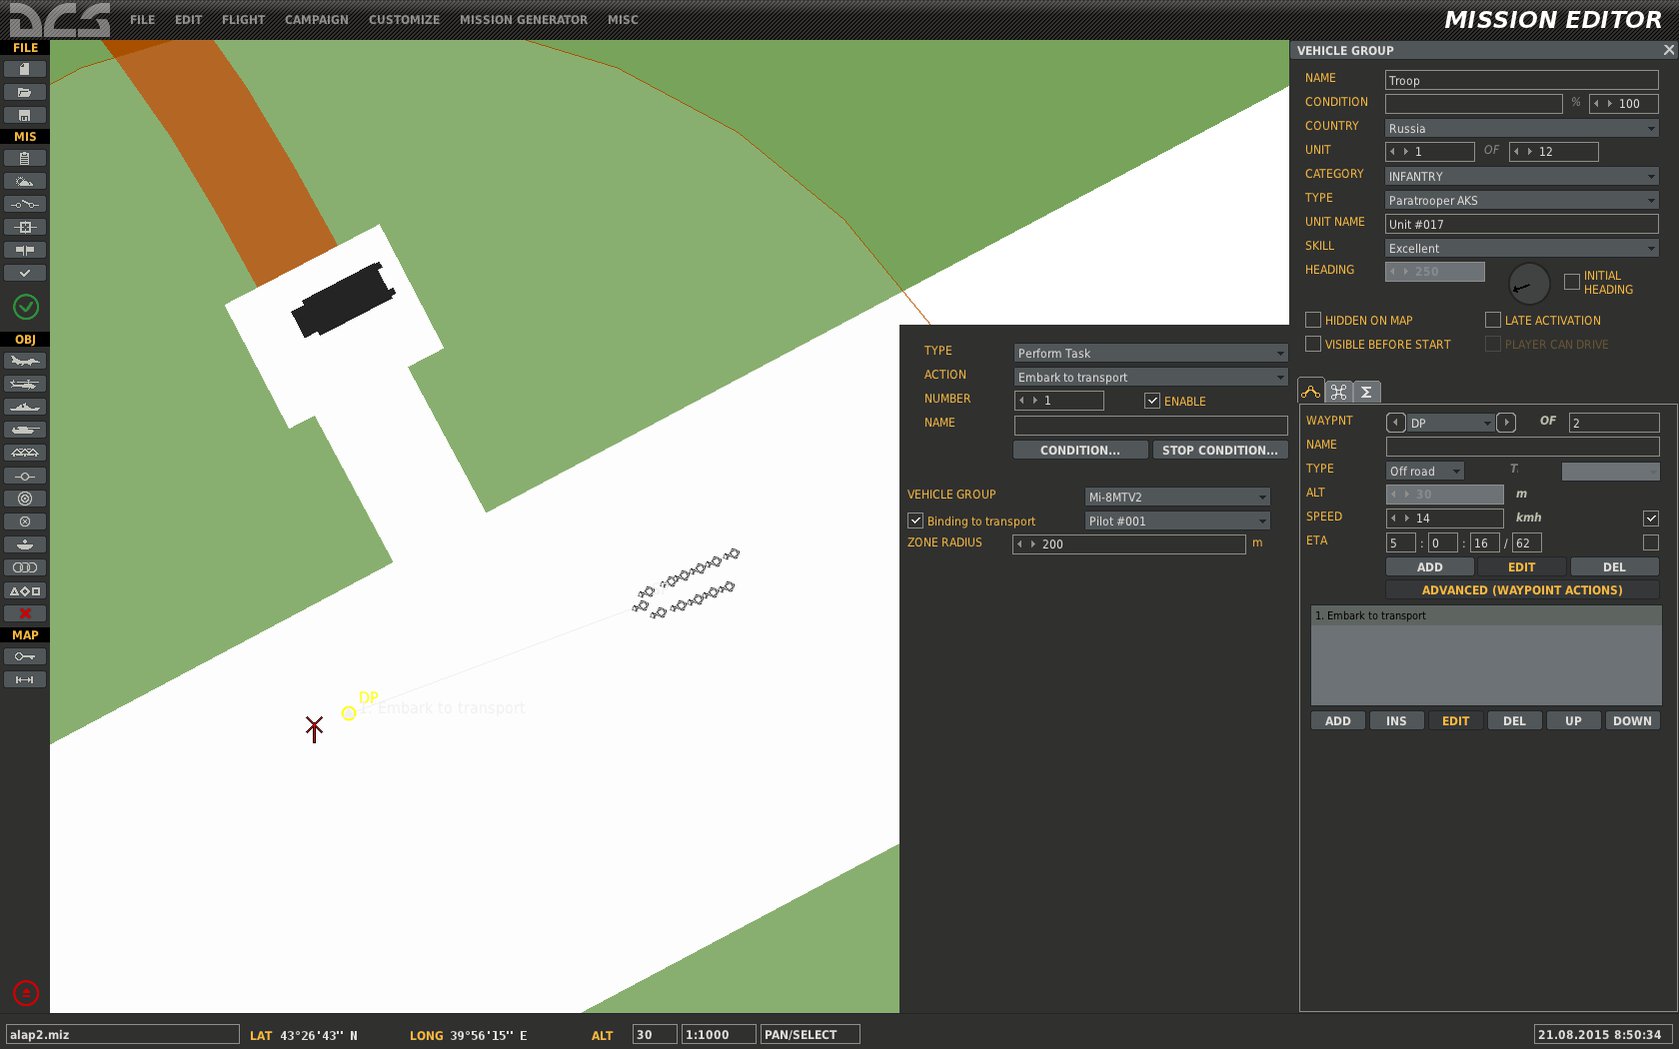This screenshot has height=1049, width=1679.
Task: Click the red circular exit icon
Action: pyautogui.click(x=26, y=993)
